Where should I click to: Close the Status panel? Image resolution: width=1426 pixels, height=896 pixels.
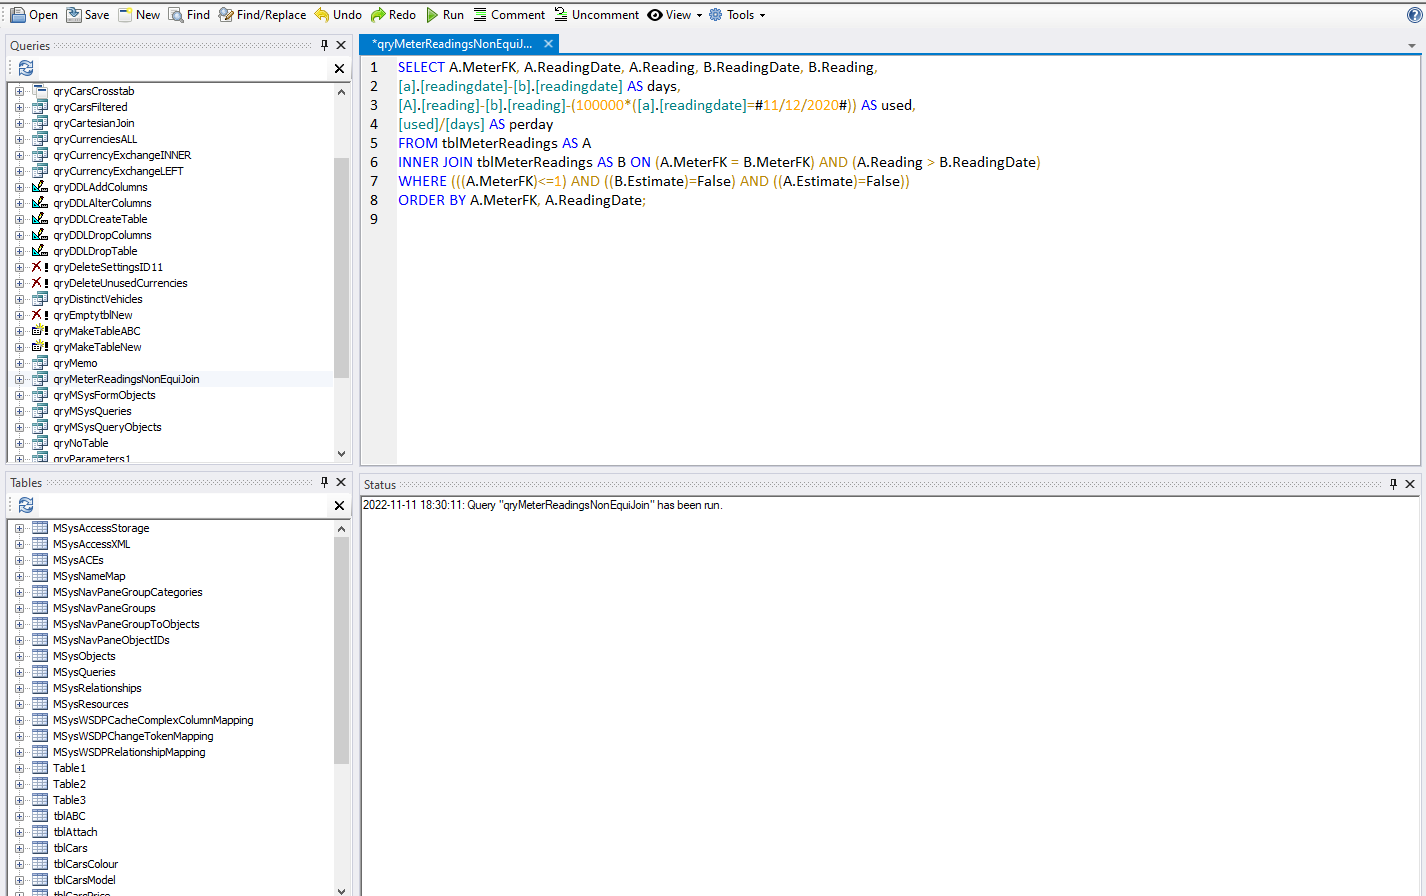tap(1410, 484)
